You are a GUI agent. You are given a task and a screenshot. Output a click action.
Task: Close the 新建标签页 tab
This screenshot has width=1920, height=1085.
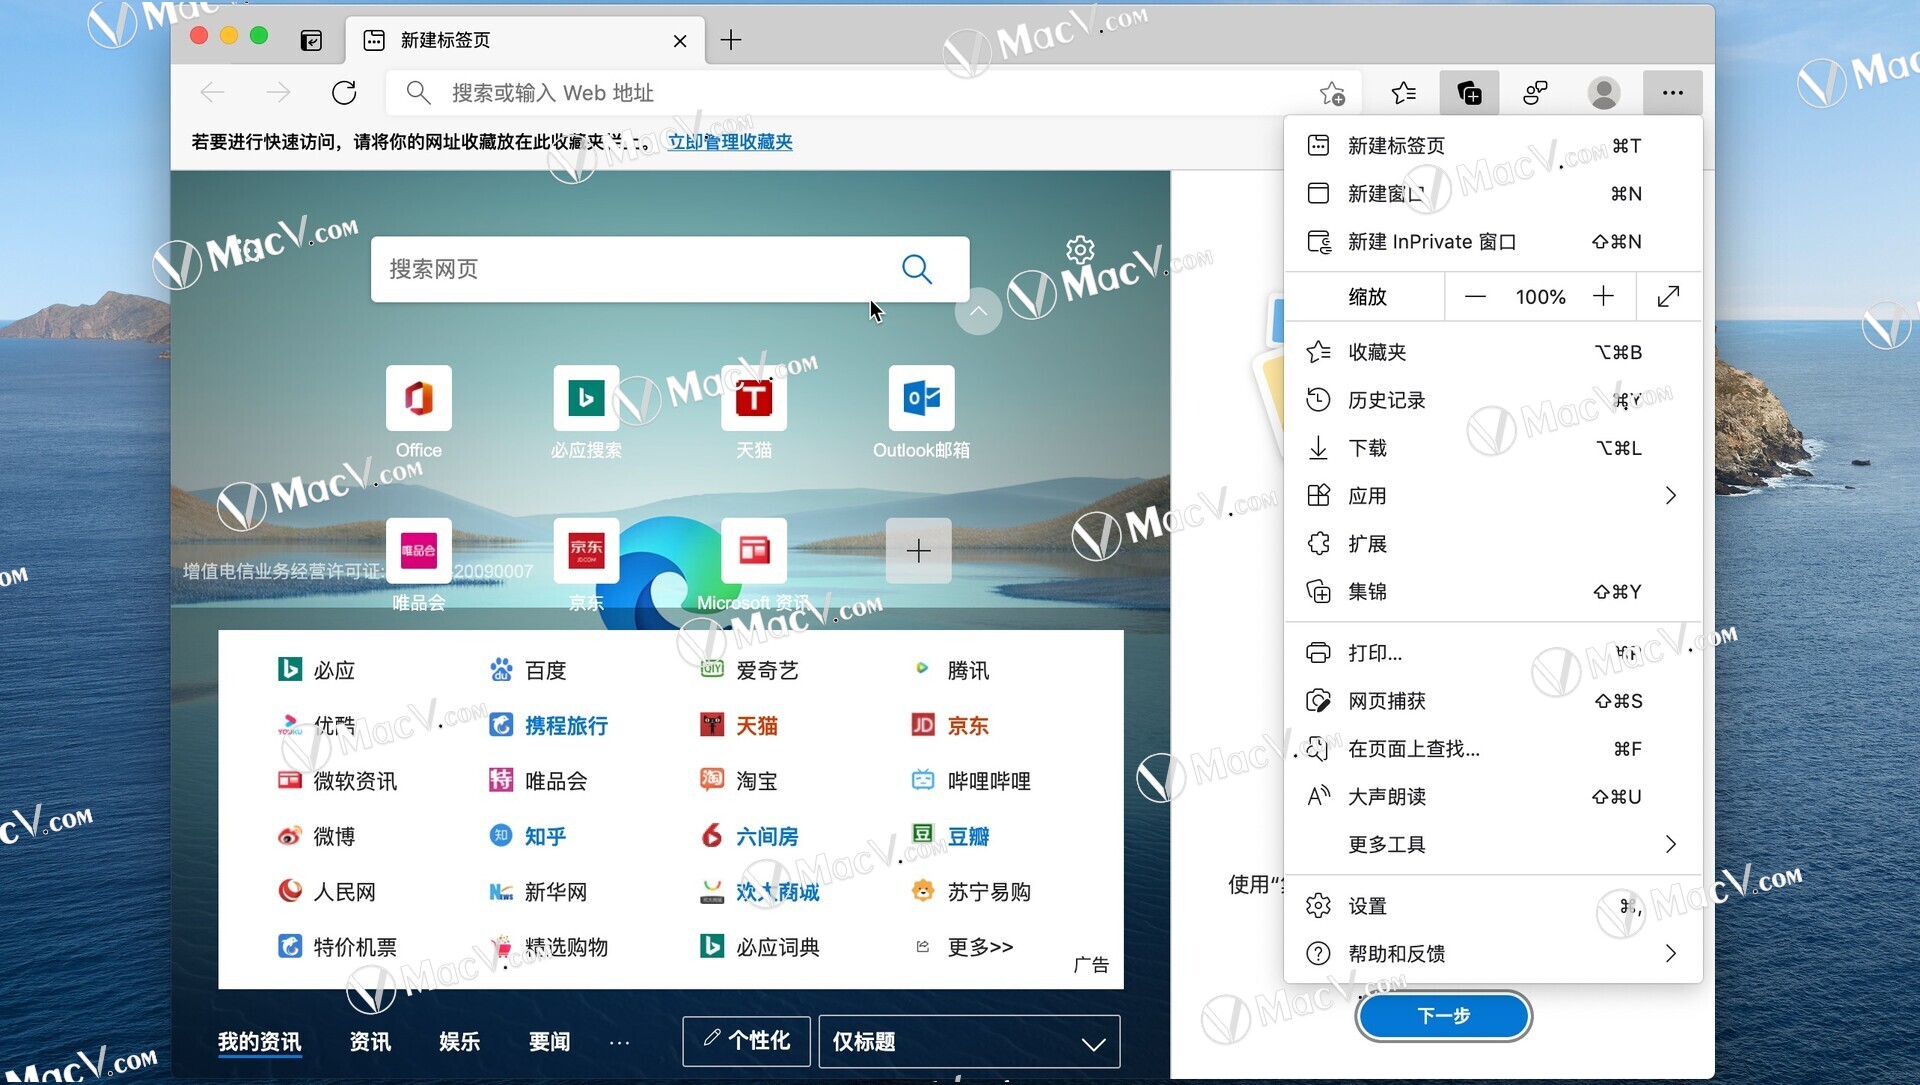(680, 41)
